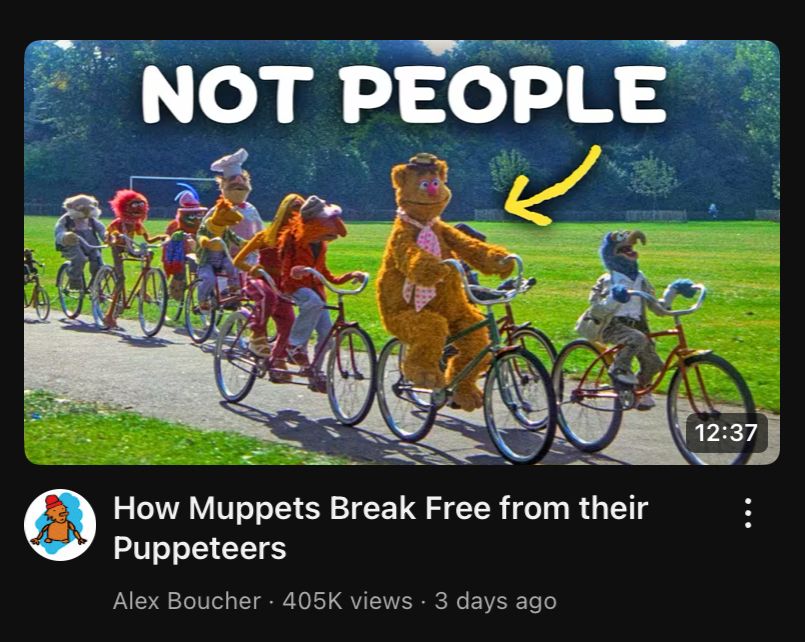Click the gray-haired Muppet at the line's rear
This screenshot has width=805, height=642.
click(79, 234)
